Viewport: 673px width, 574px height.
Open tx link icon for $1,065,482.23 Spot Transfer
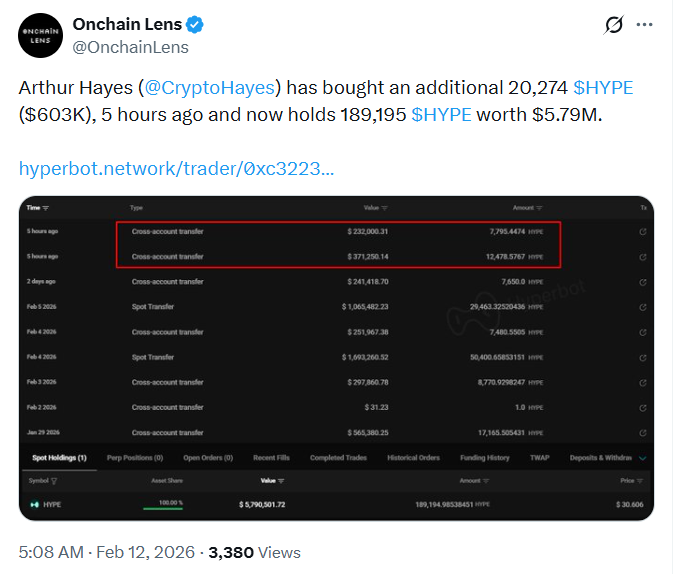click(643, 307)
